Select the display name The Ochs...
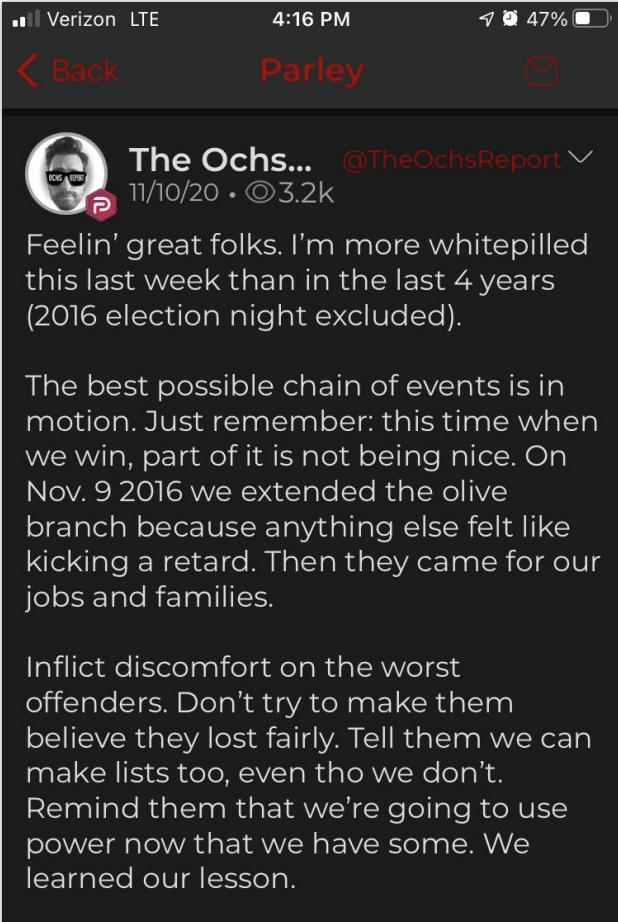Image resolution: width=618 pixels, height=922 pixels. coord(221,159)
